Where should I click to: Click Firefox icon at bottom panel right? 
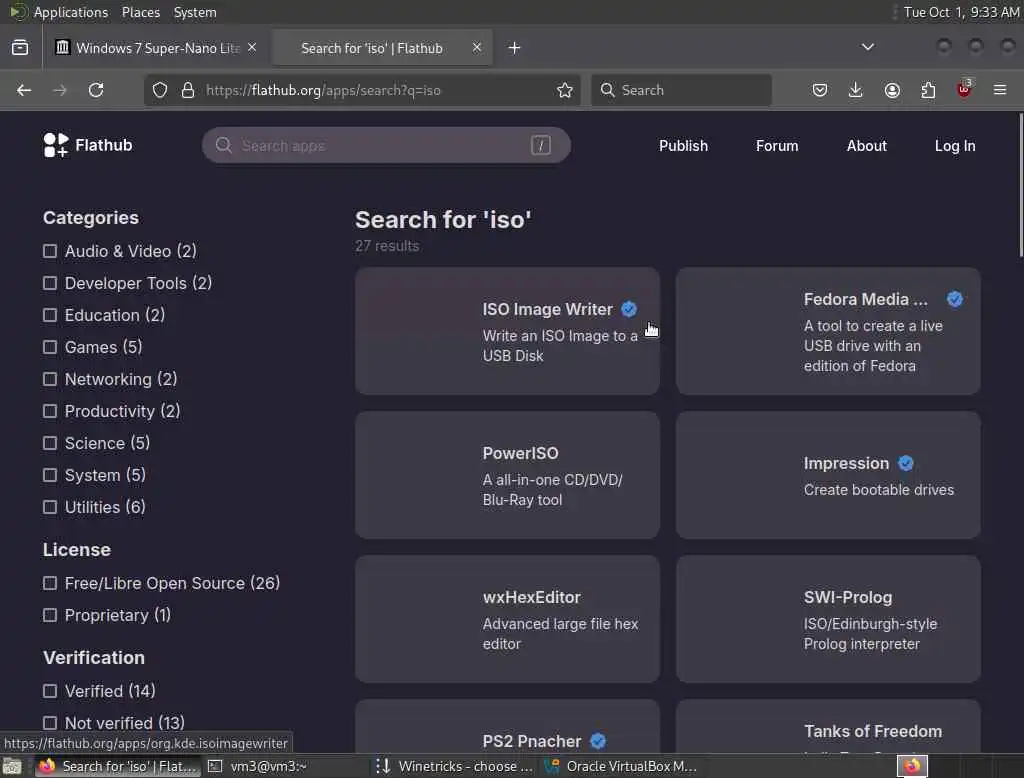coord(912,766)
